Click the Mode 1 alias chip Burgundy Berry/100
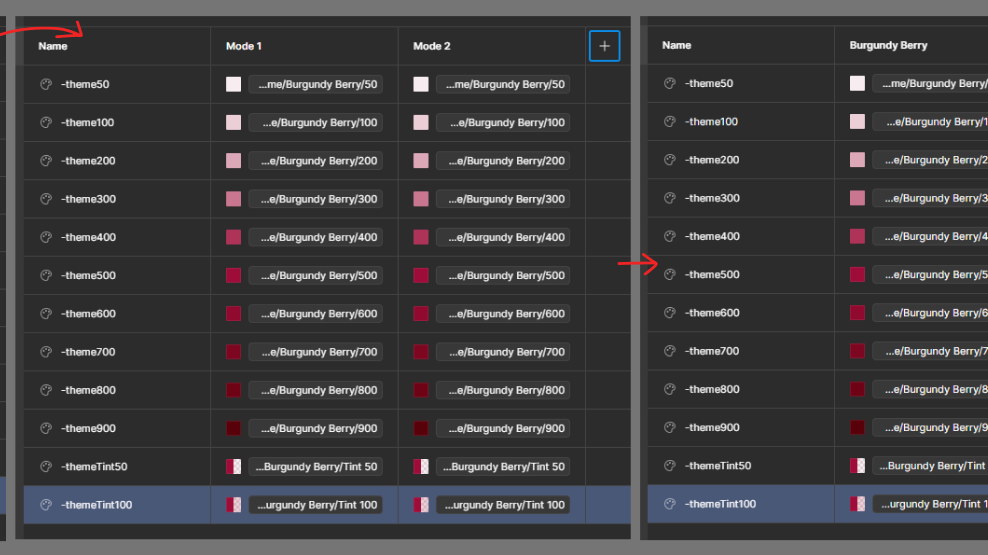Image resolution: width=988 pixels, height=555 pixels. click(x=316, y=122)
